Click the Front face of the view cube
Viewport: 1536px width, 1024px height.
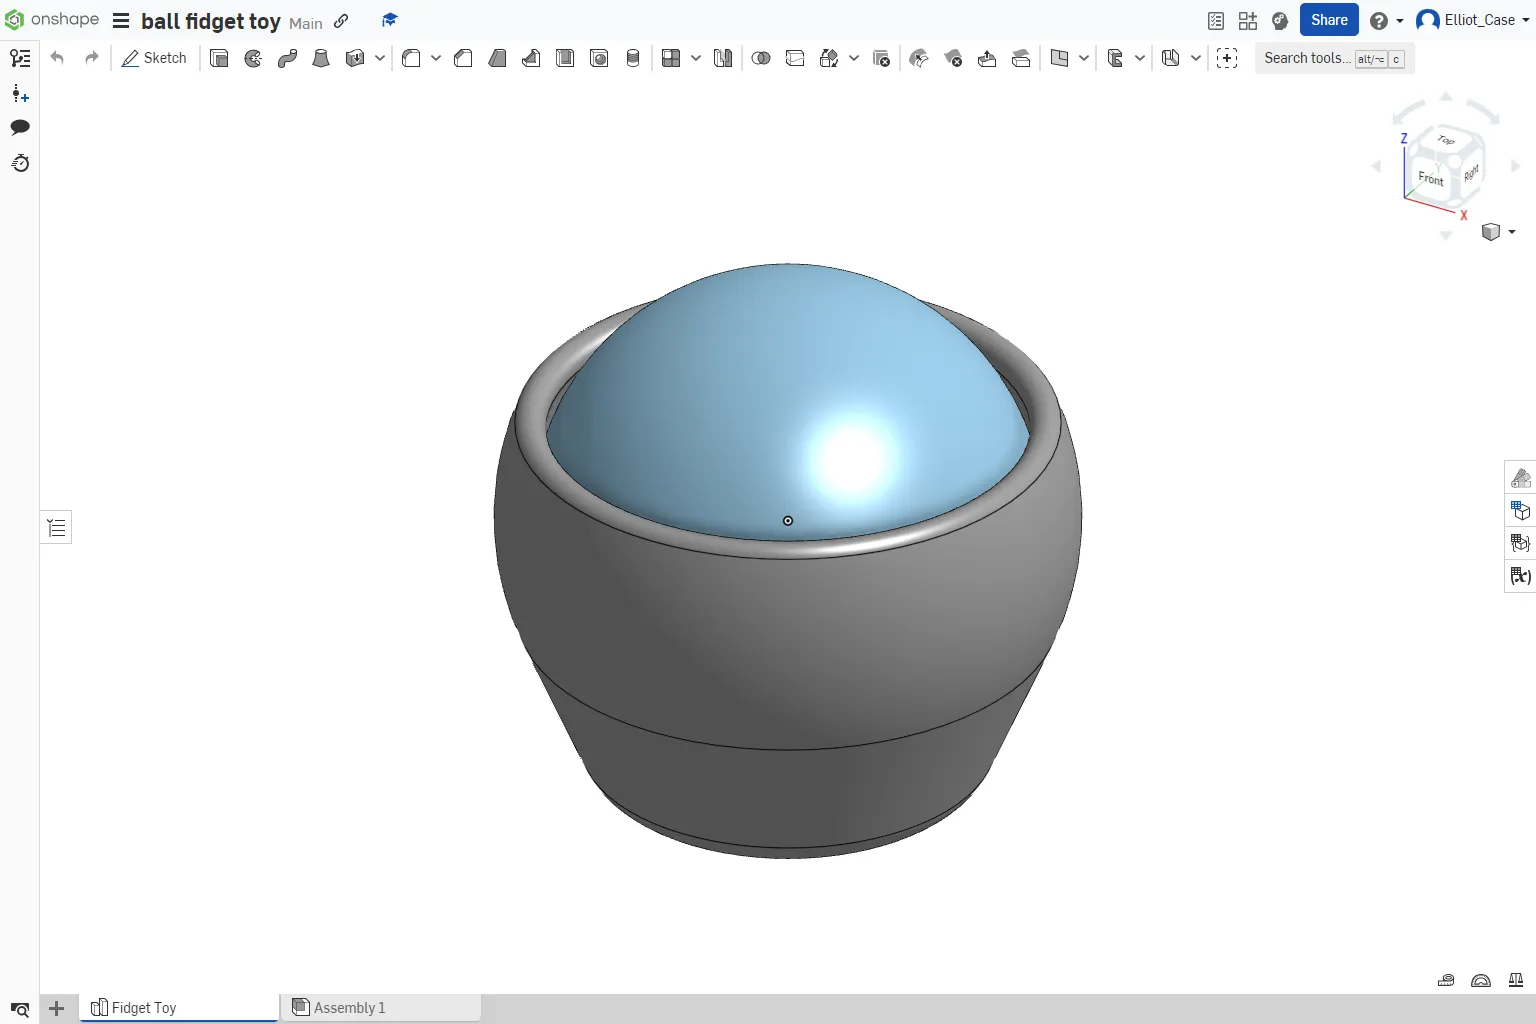(x=1430, y=179)
